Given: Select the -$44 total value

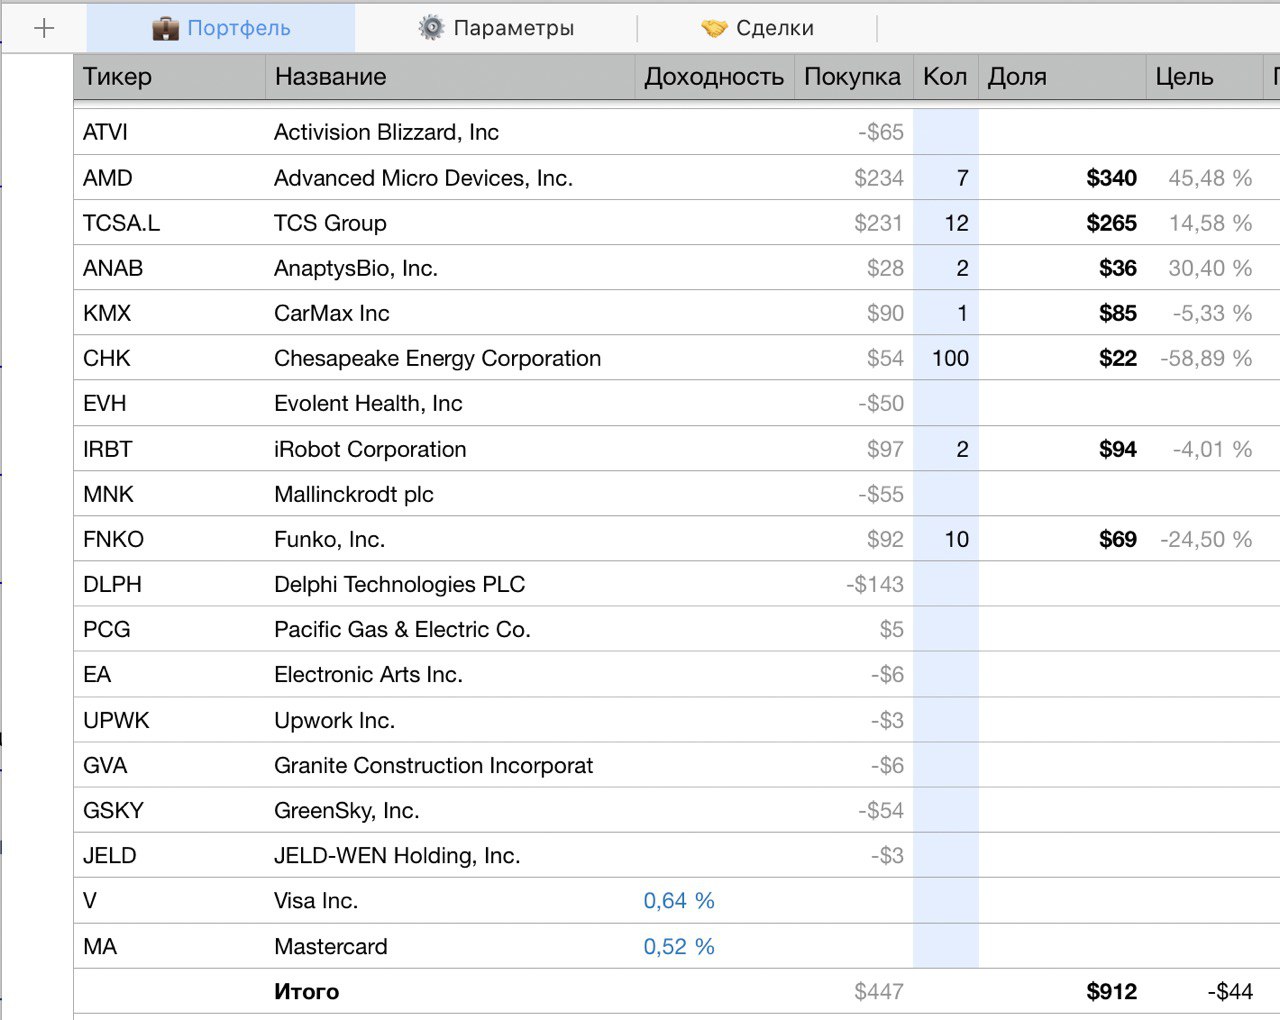Looking at the screenshot, I should coord(1230,991).
